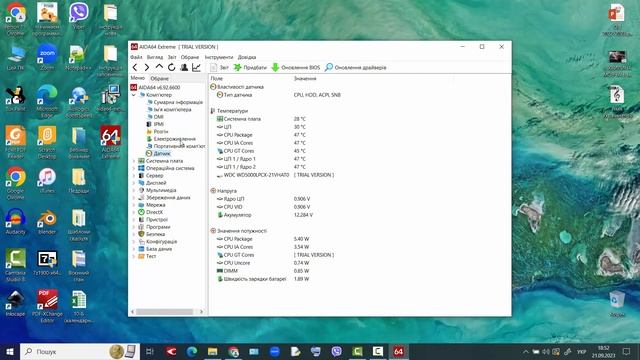This screenshot has height=360, width=640.
Task: Expand the DirectX tree node
Action: [134, 212]
